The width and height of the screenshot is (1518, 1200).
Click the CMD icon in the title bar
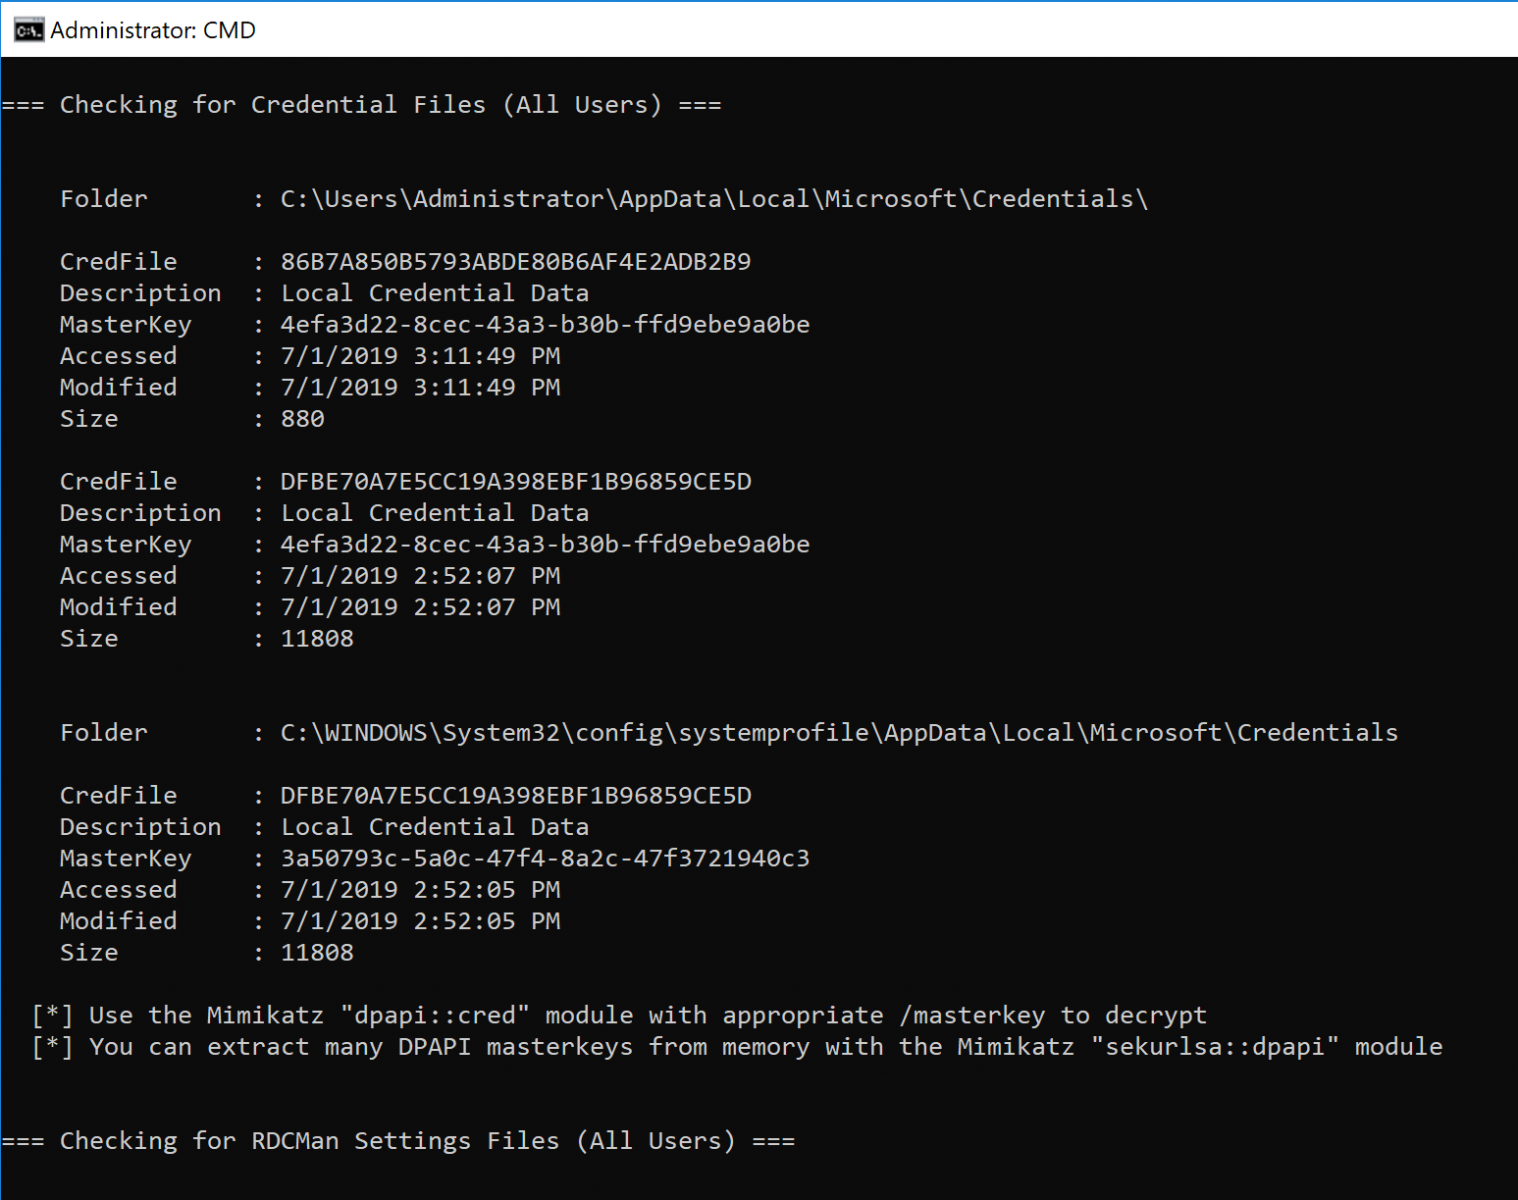(28, 30)
